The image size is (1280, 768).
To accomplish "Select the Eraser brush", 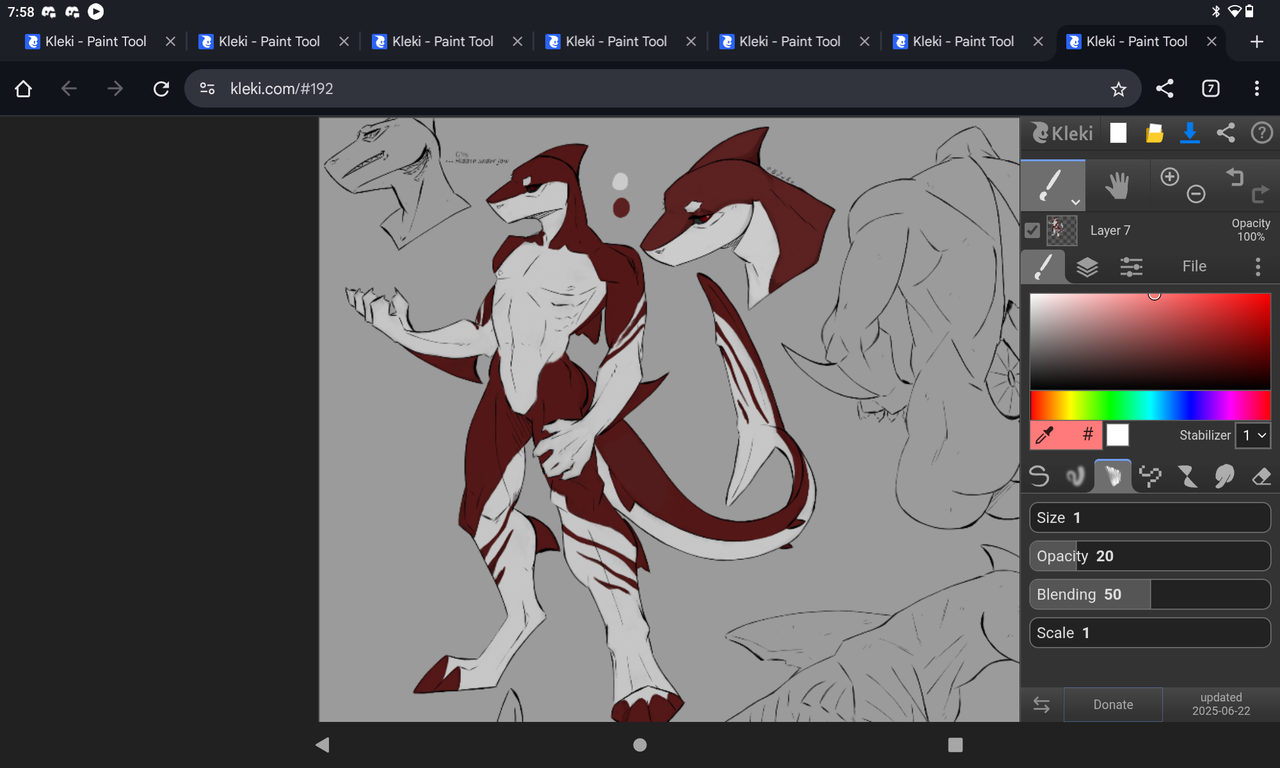I will pos(1261,476).
